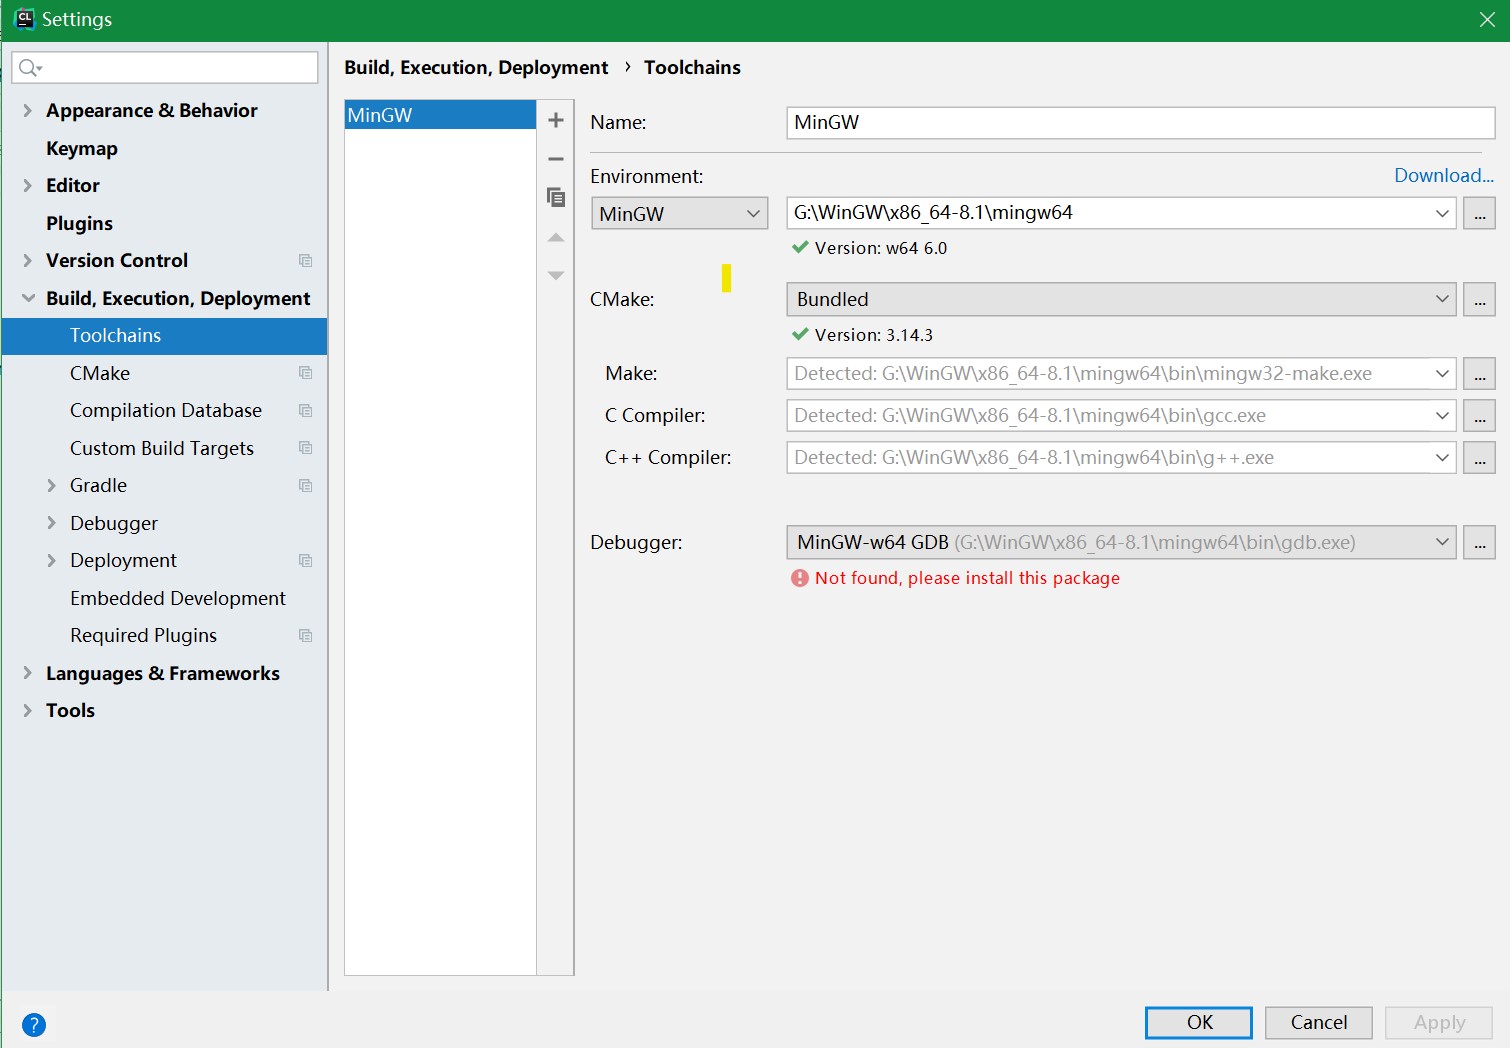Viewport: 1510px width, 1048px height.
Task: Browse for Debugger executable
Action: tap(1480, 542)
